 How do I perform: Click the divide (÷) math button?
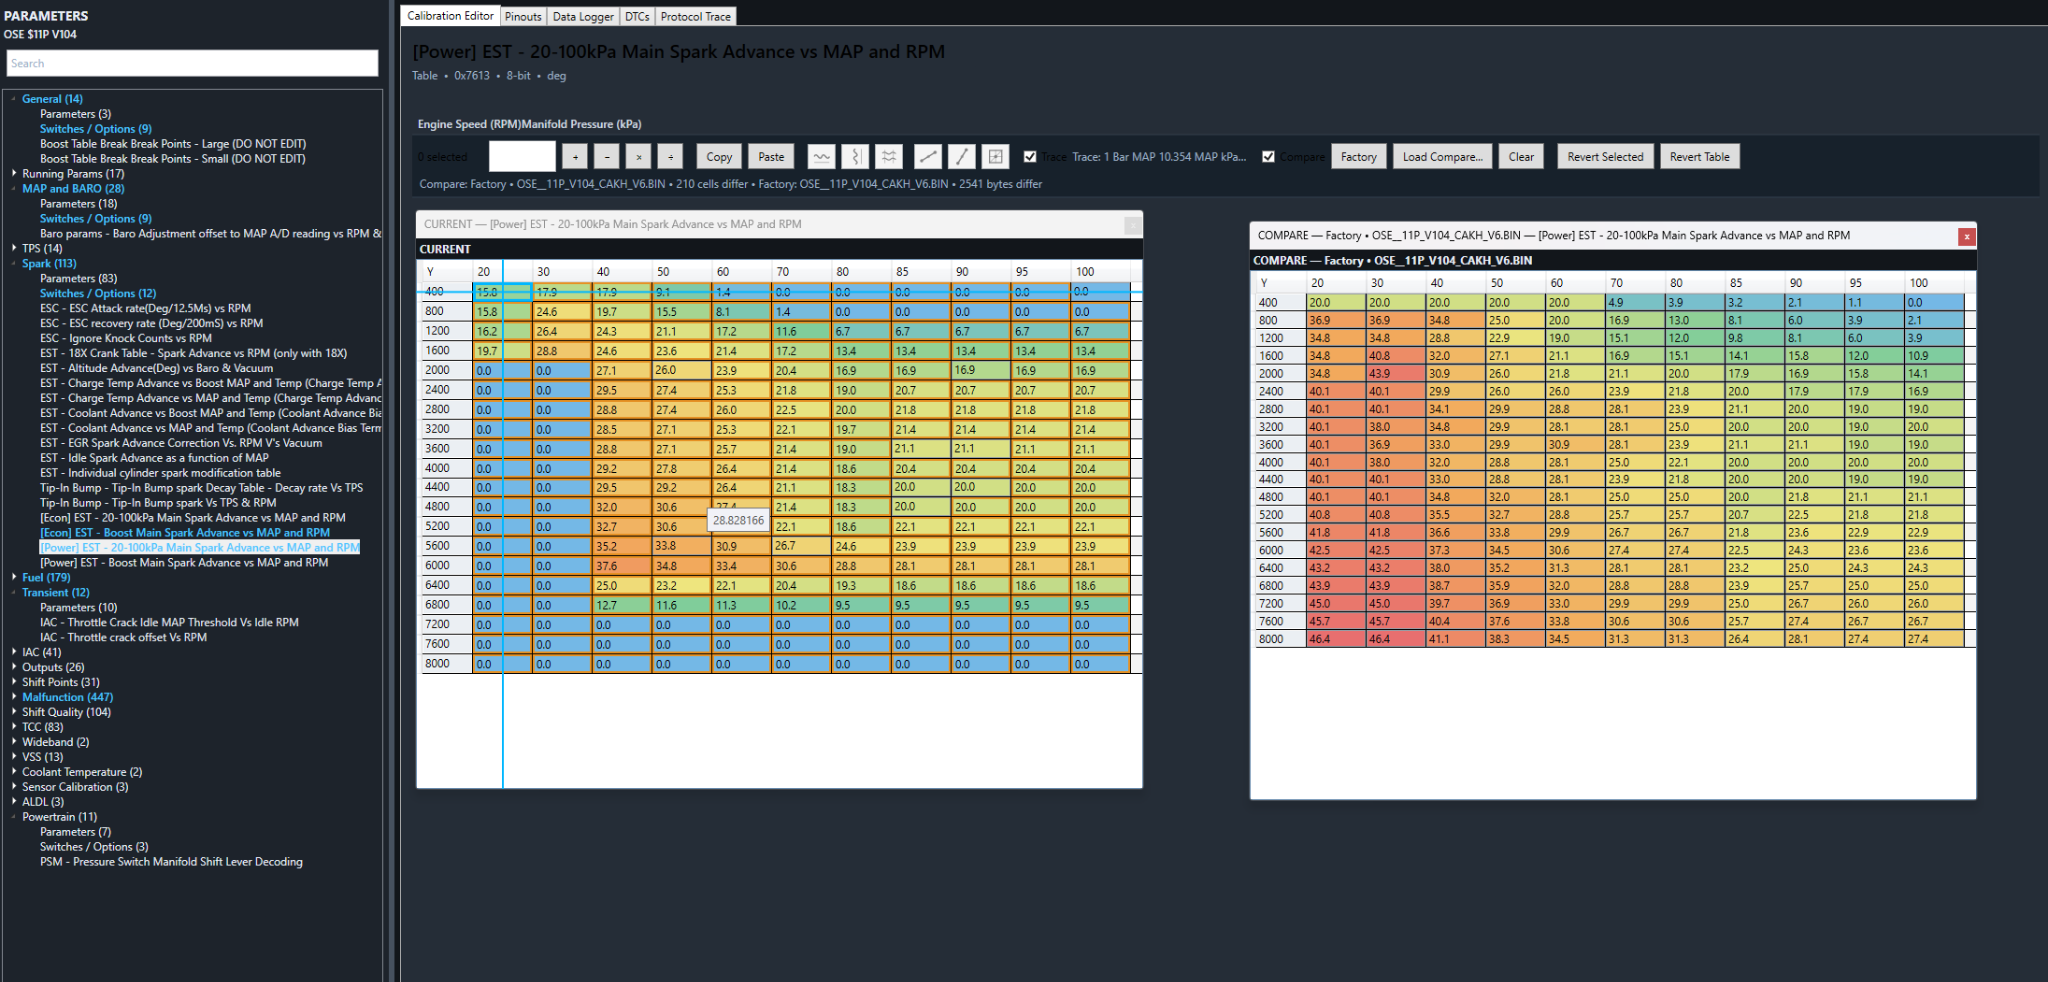point(671,157)
